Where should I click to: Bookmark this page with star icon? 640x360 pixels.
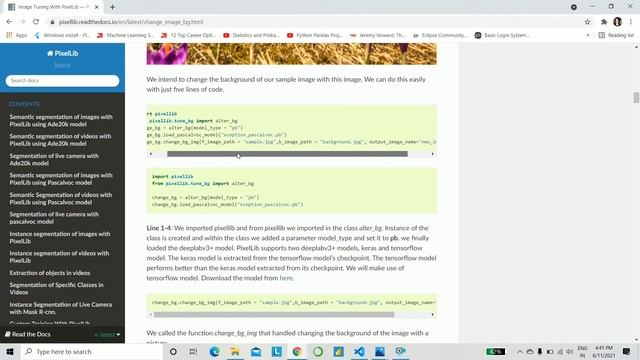587,22
